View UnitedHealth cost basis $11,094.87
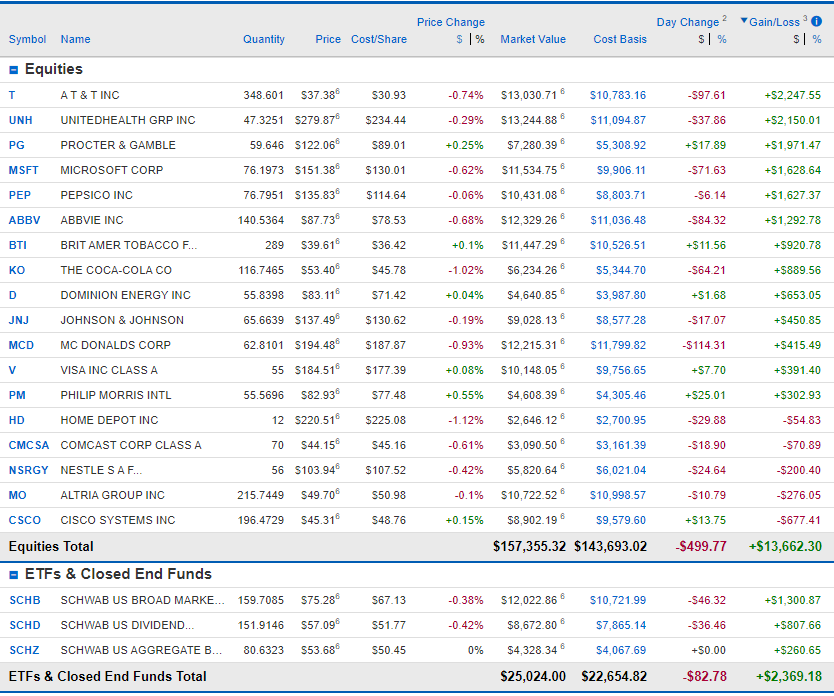834x696 pixels. coord(618,121)
